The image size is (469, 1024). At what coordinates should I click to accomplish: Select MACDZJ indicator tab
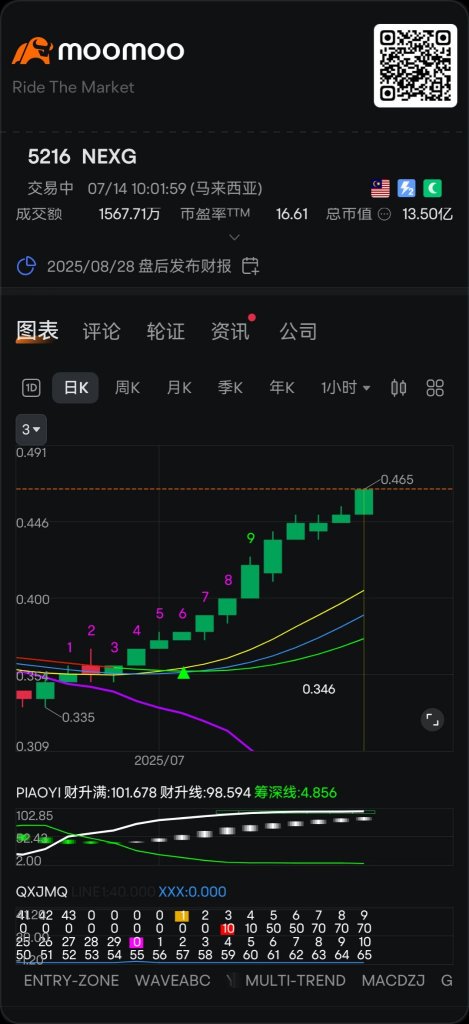tap(393, 980)
